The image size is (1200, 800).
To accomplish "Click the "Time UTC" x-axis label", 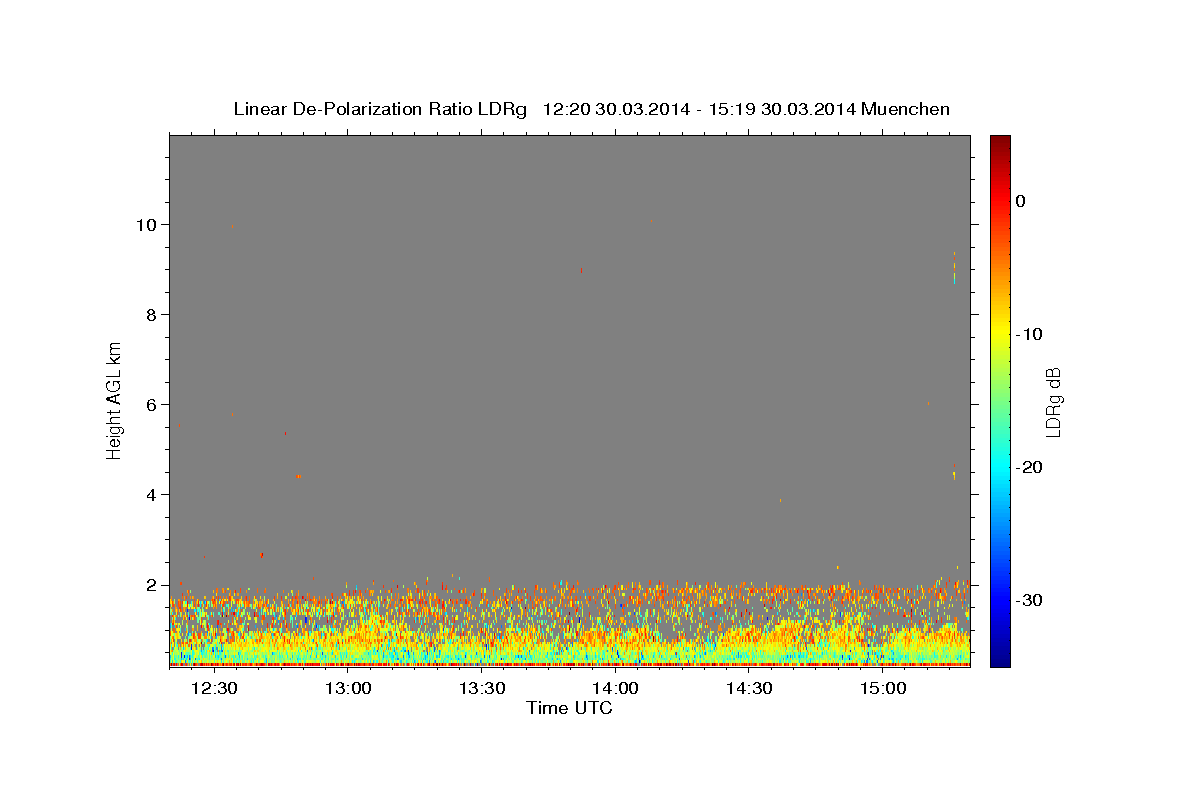I will point(569,708).
